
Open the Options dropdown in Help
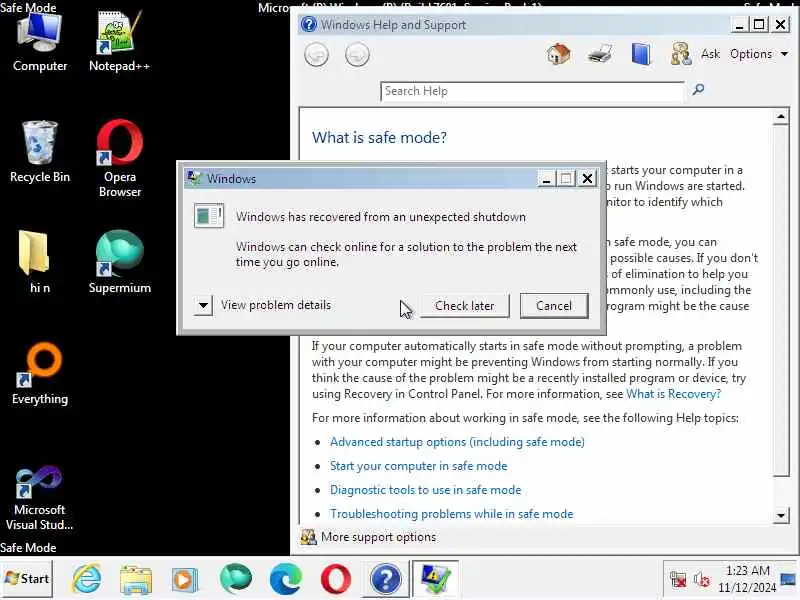759,54
